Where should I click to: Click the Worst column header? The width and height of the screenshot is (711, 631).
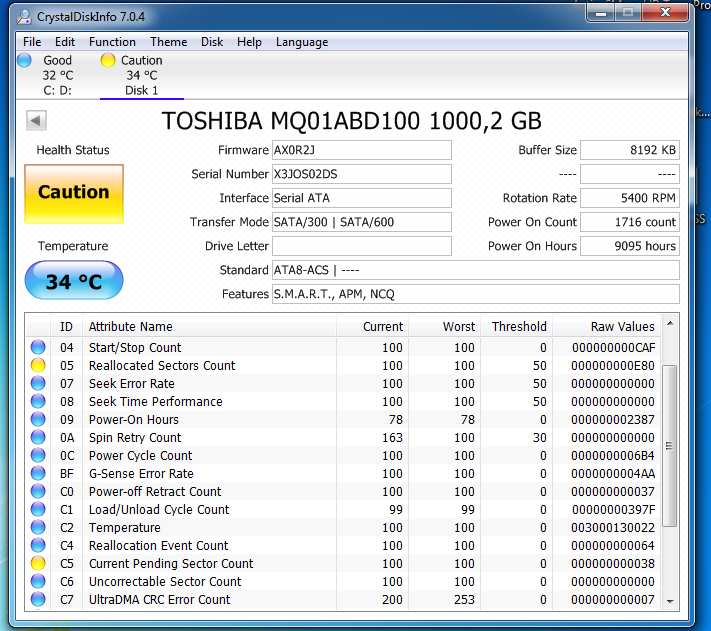pos(444,326)
